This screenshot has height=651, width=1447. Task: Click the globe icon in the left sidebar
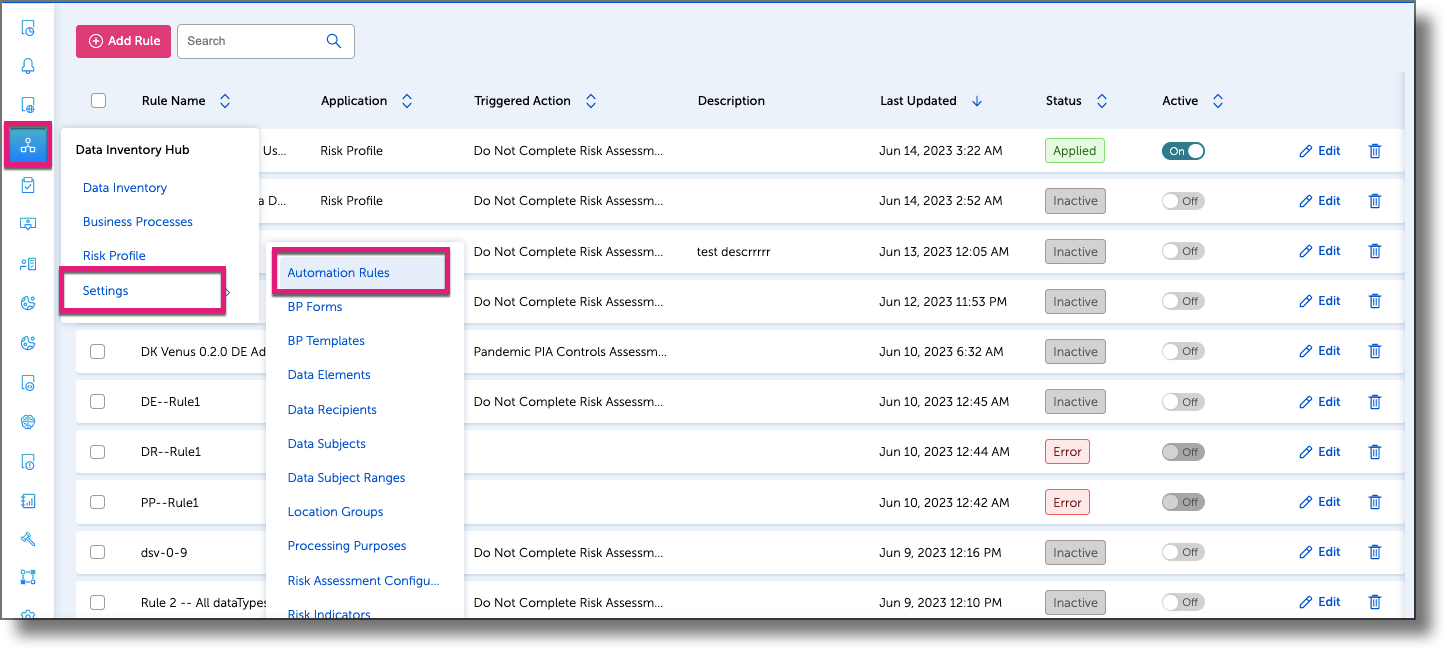click(x=27, y=422)
